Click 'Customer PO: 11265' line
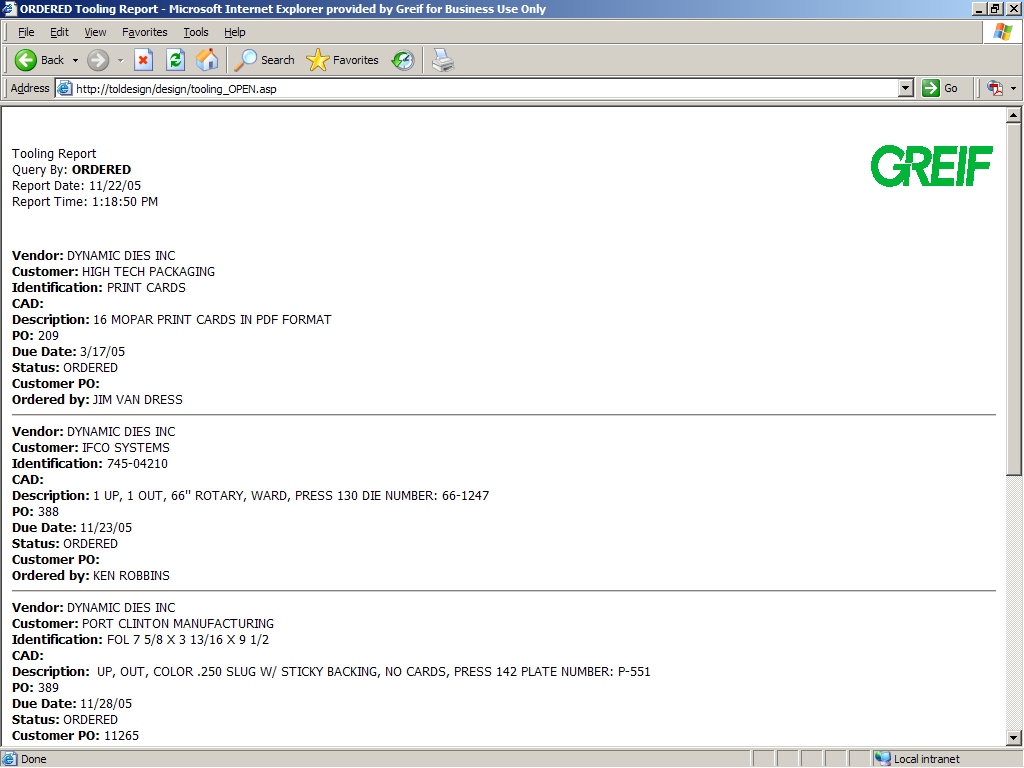1024x768 pixels. (75, 735)
